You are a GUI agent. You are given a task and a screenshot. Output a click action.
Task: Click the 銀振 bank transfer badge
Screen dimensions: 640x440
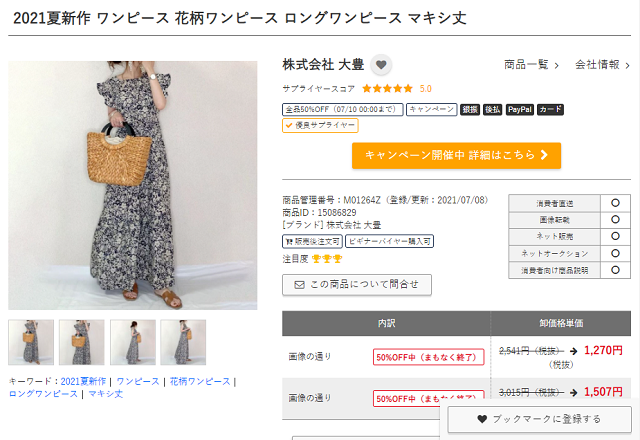[470, 109]
